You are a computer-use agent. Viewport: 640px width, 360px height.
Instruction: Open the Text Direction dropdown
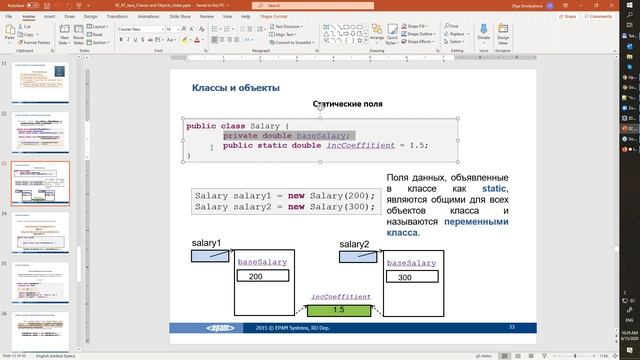[286, 27]
